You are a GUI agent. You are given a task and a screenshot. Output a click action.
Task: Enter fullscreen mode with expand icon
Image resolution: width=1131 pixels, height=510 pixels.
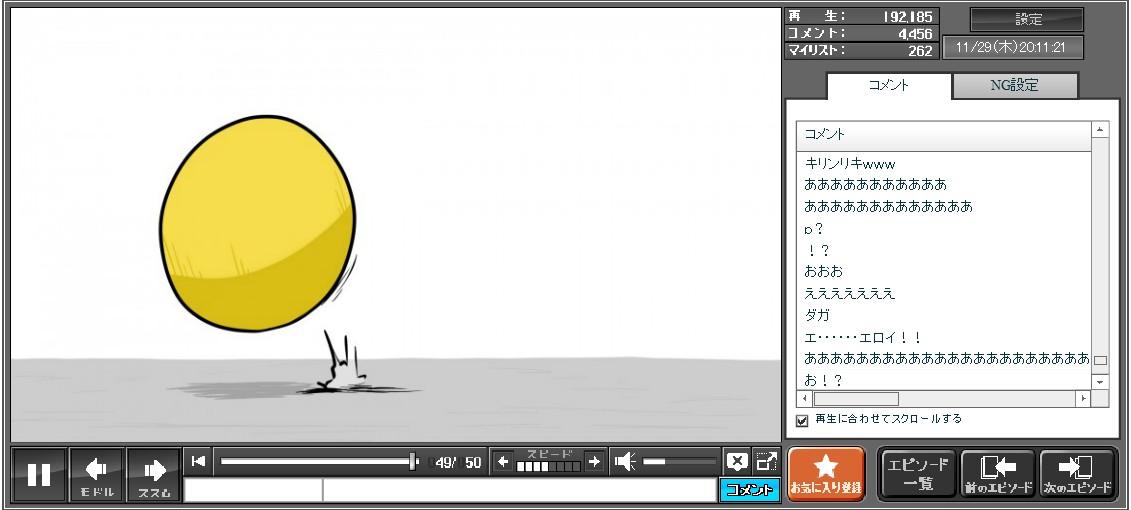pyautogui.click(x=766, y=462)
